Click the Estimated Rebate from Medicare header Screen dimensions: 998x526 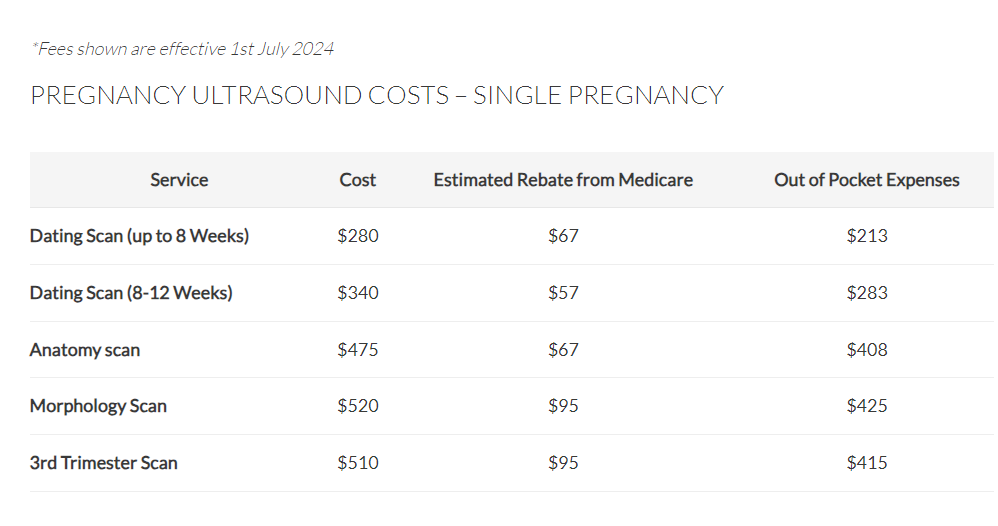point(563,180)
